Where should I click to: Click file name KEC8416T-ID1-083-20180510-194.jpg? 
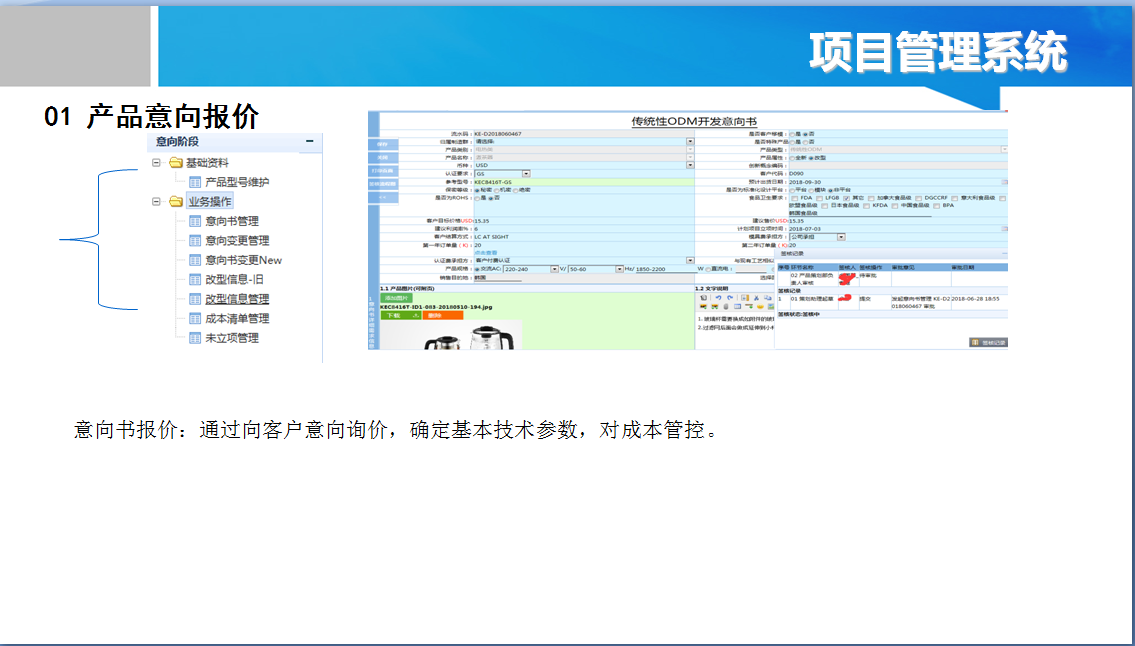[x=436, y=307]
